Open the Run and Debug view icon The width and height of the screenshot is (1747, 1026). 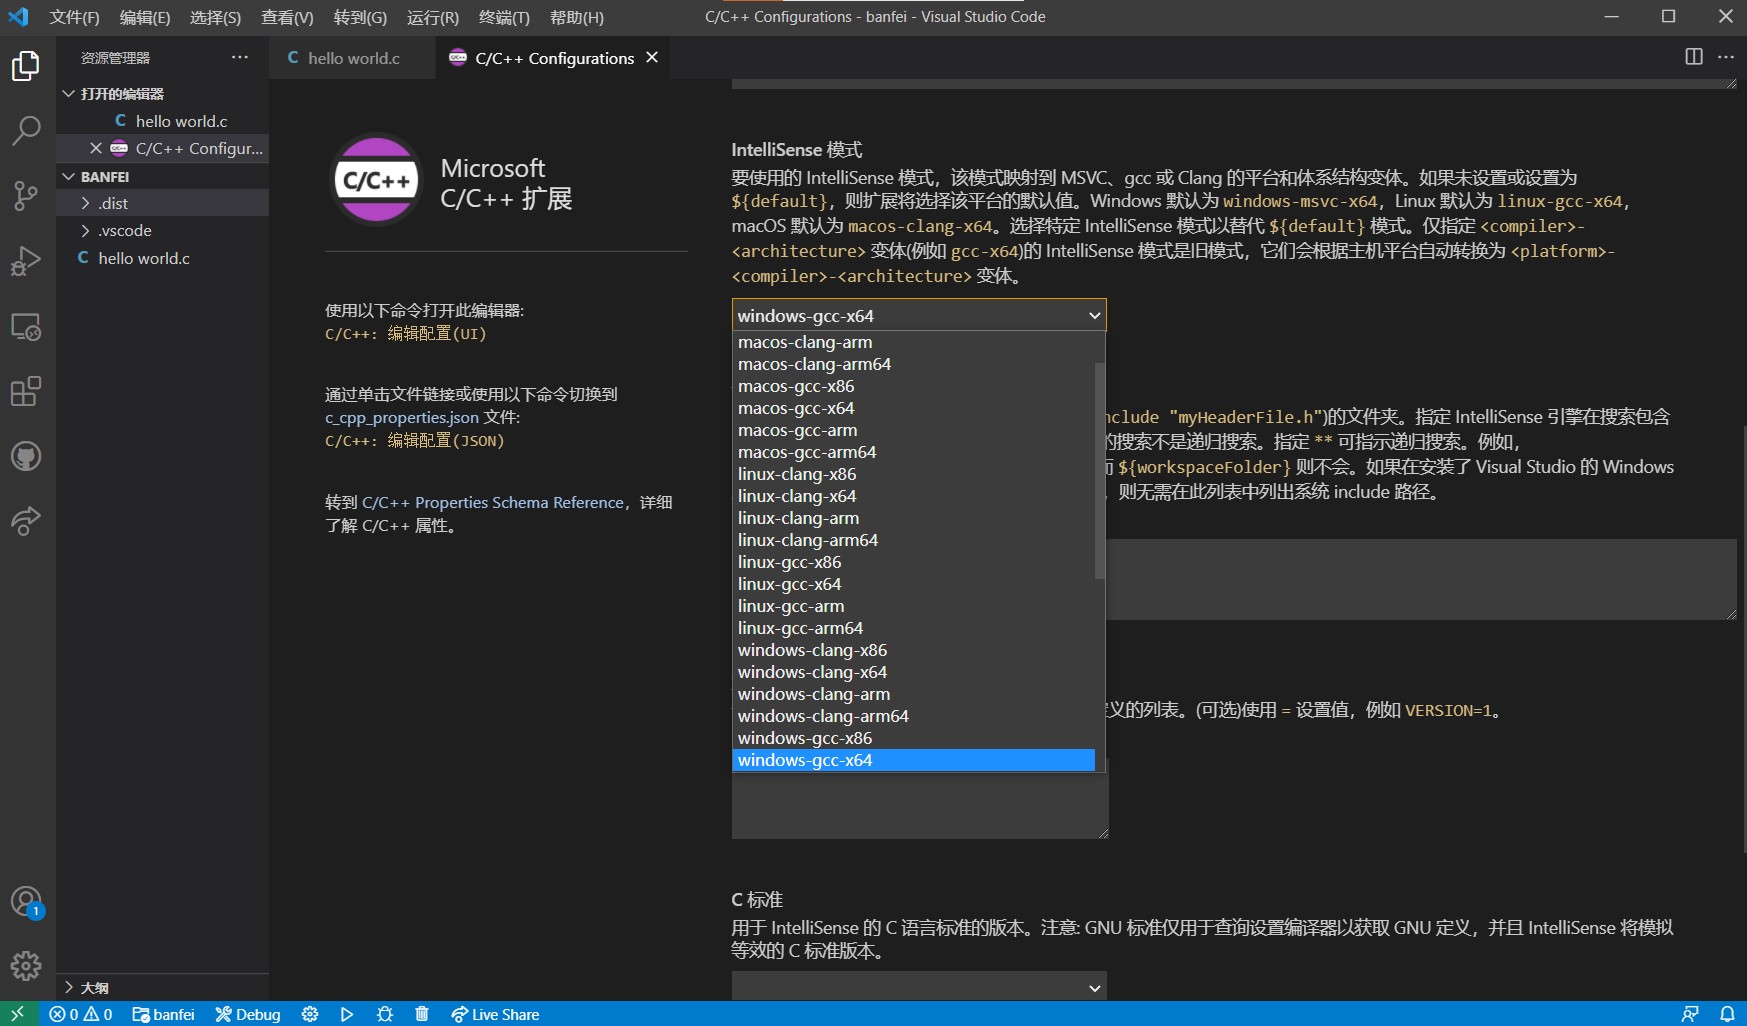(26, 261)
